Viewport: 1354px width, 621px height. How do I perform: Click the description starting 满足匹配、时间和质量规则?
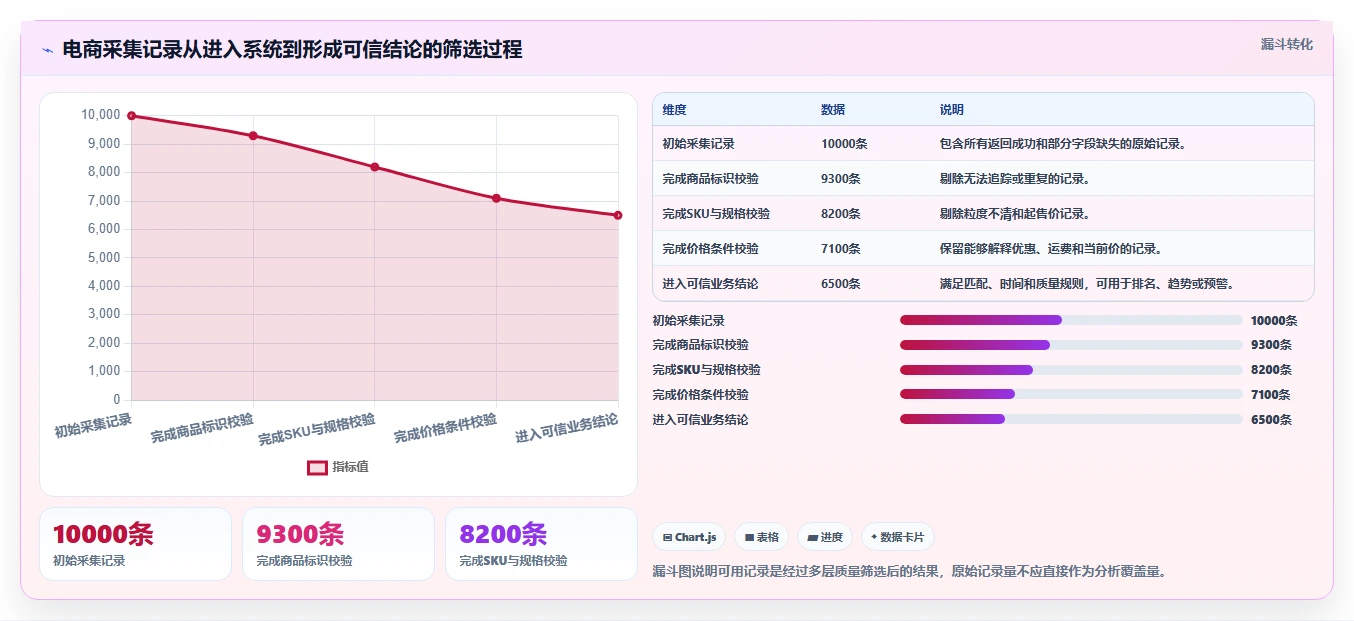(x=1087, y=284)
